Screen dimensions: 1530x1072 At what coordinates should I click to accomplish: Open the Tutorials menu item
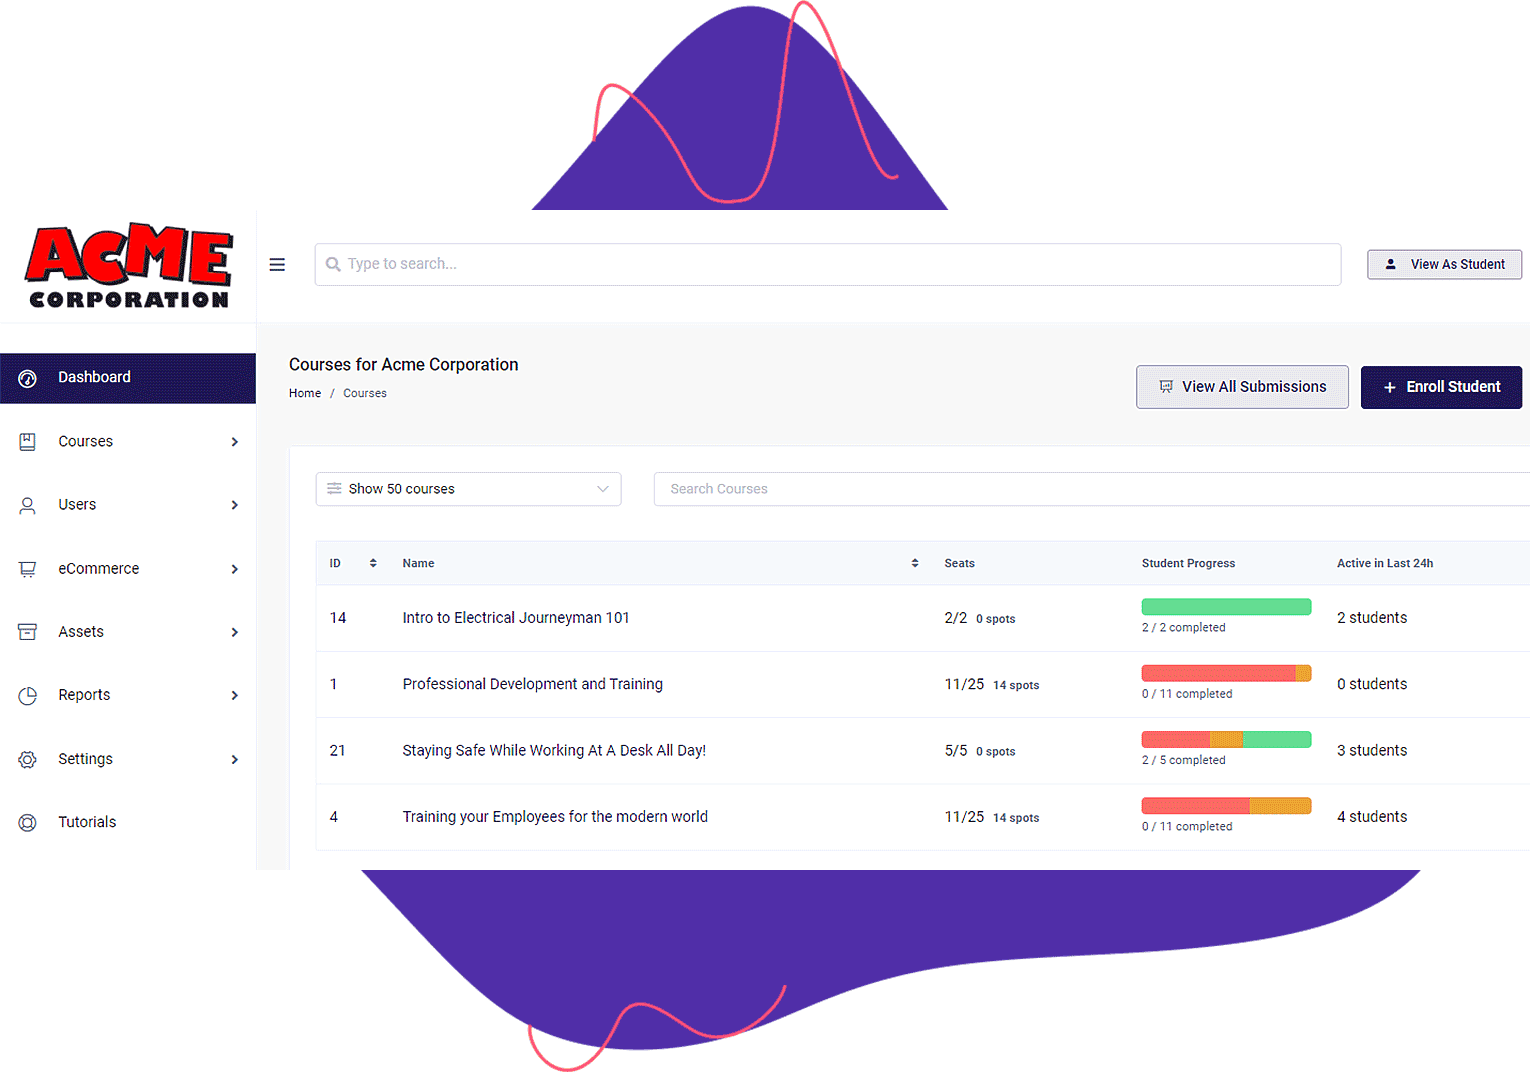(87, 822)
